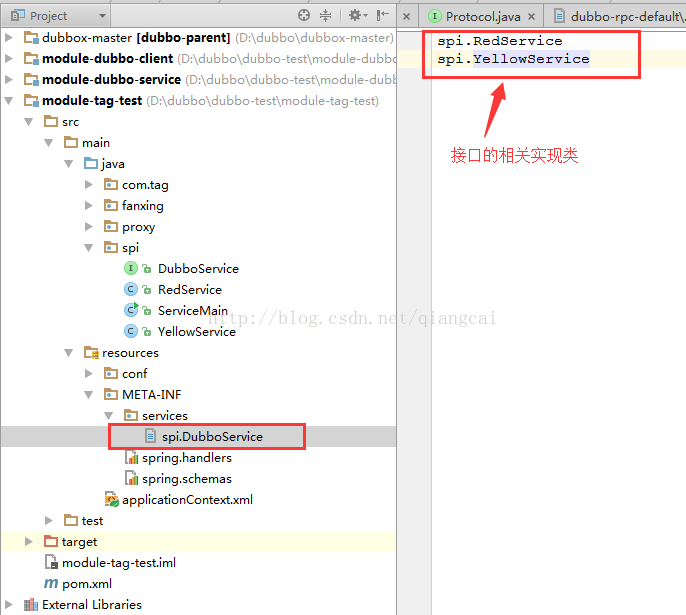Click the dubbox-master module icon
Screen dimensions: 686x615
pos(31,38)
